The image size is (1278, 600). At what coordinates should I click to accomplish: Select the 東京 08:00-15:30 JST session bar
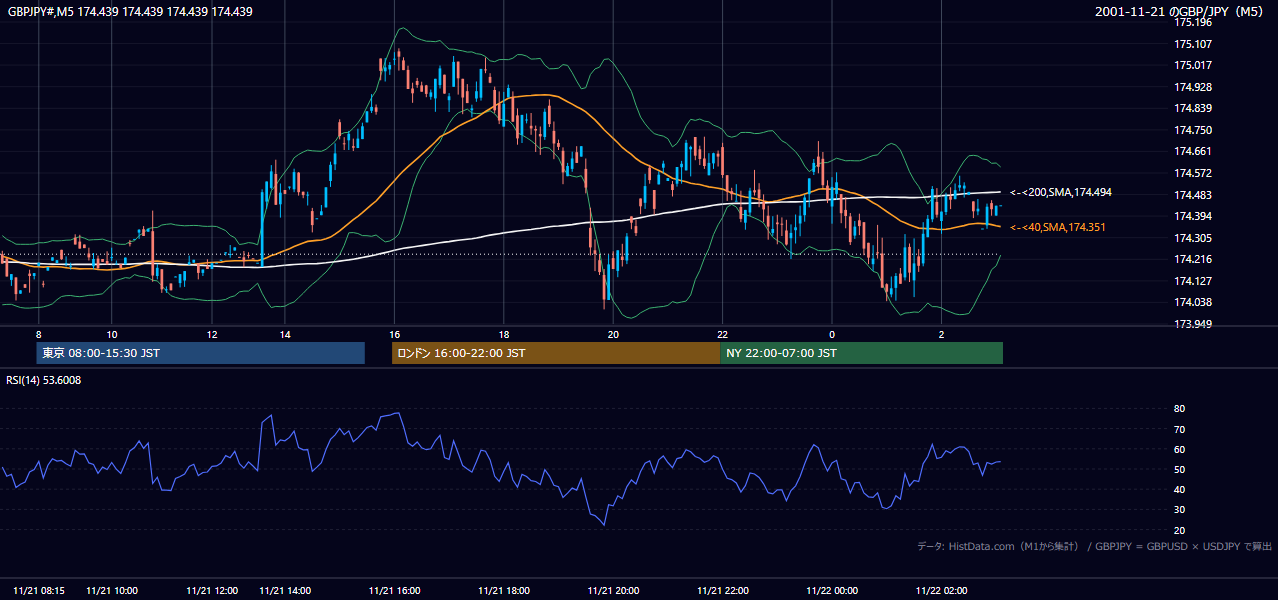point(200,353)
